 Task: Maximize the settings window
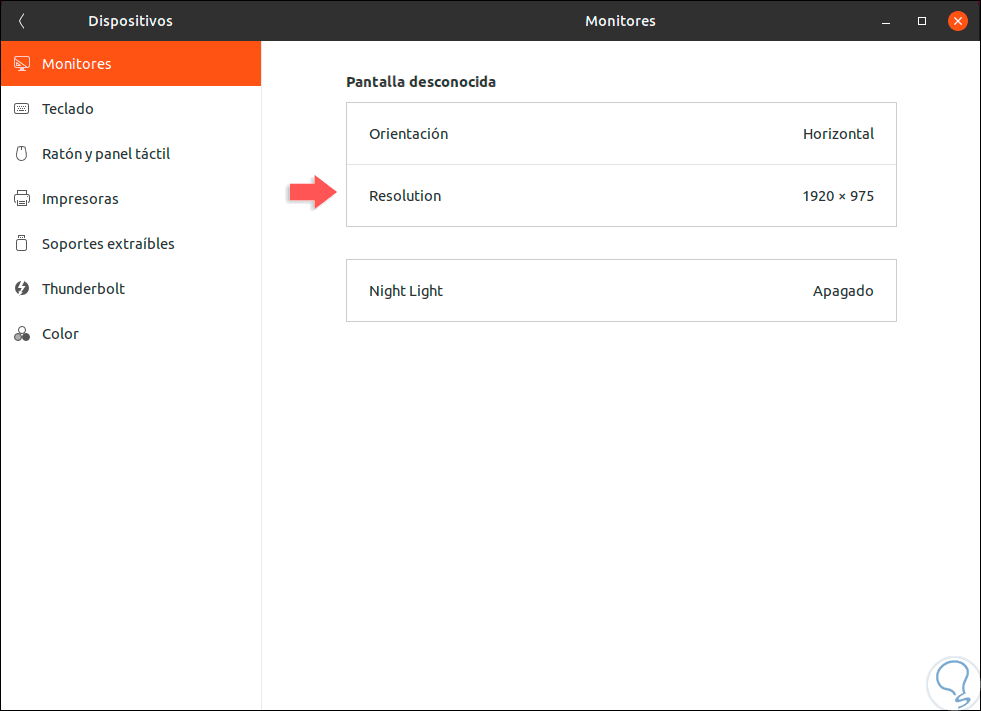(x=922, y=21)
